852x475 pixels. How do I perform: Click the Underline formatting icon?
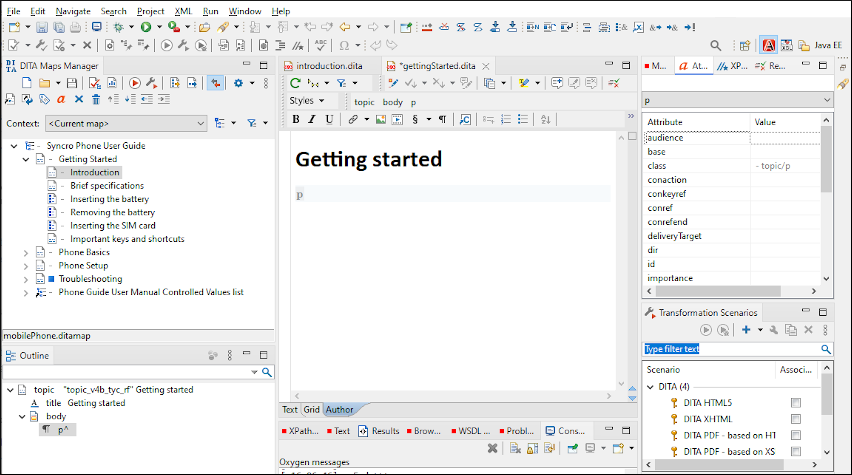tap(328, 119)
